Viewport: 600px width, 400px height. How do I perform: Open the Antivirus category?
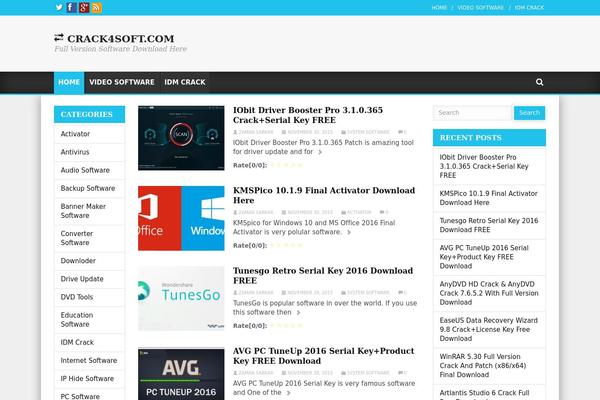point(75,152)
